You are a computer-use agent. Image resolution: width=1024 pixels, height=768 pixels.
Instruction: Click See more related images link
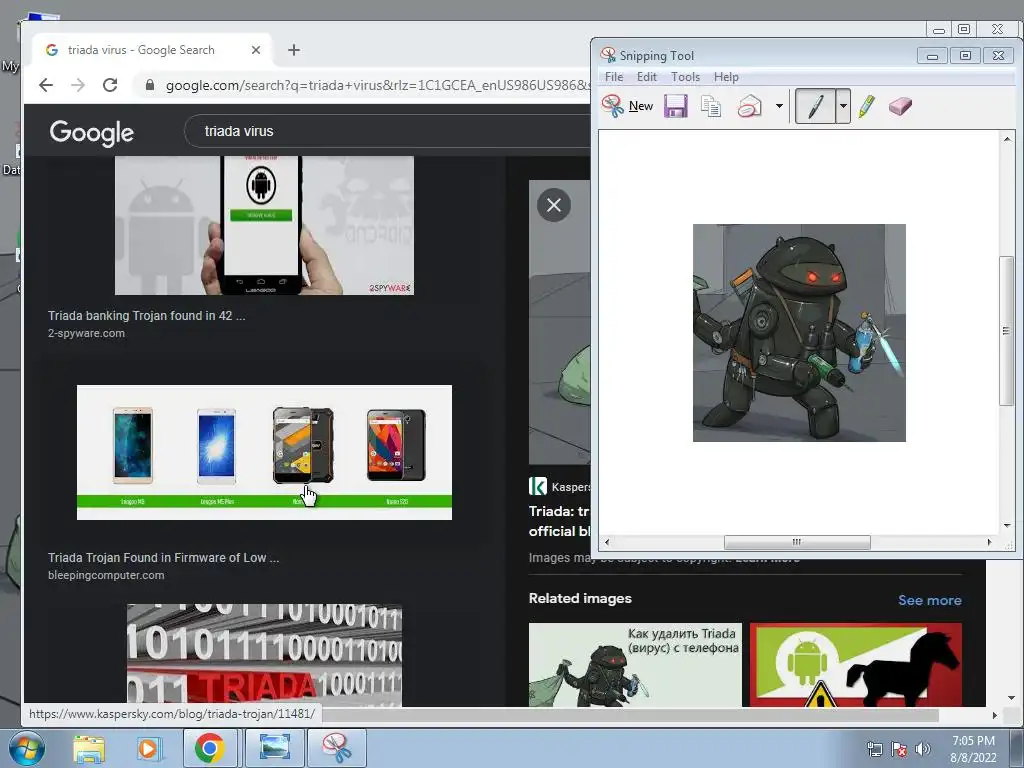tap(930, 600)
